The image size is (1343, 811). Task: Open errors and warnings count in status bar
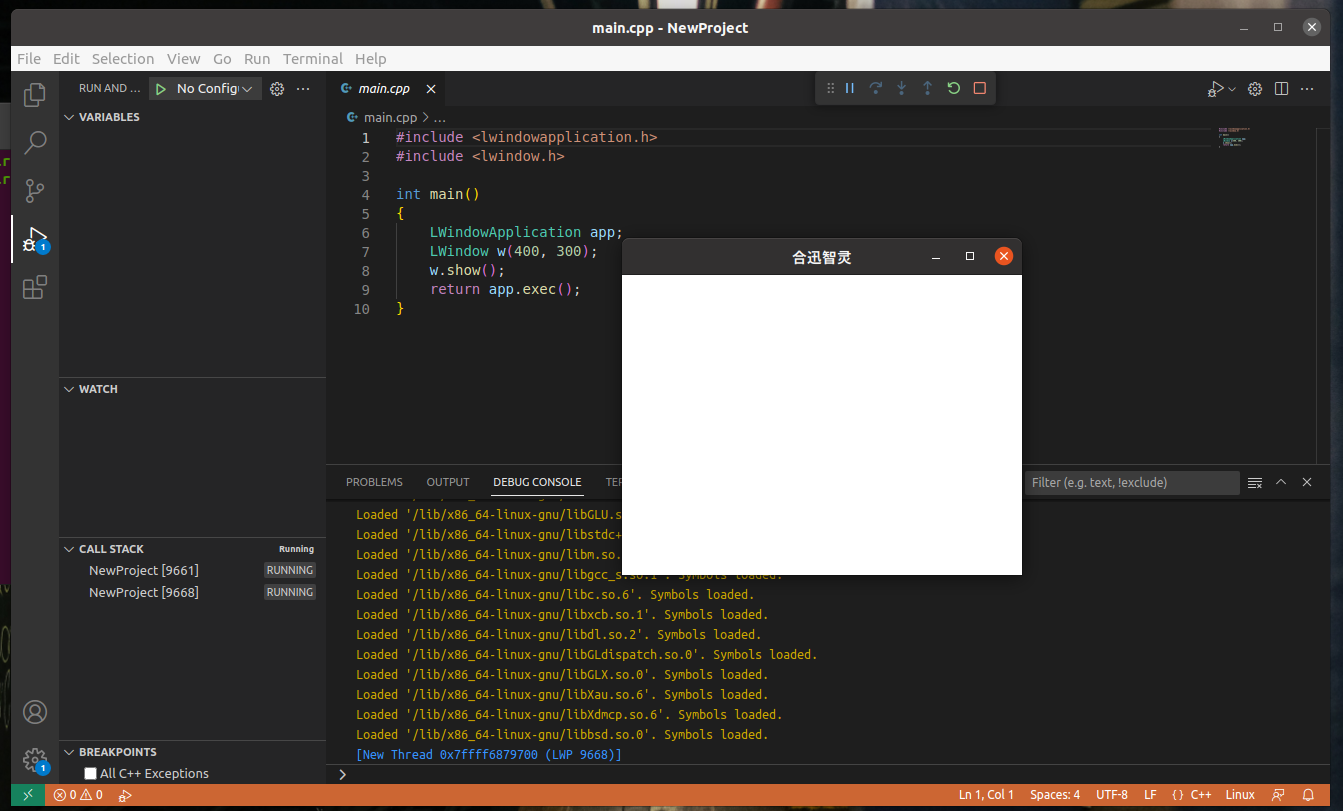[x=78, y=795]
